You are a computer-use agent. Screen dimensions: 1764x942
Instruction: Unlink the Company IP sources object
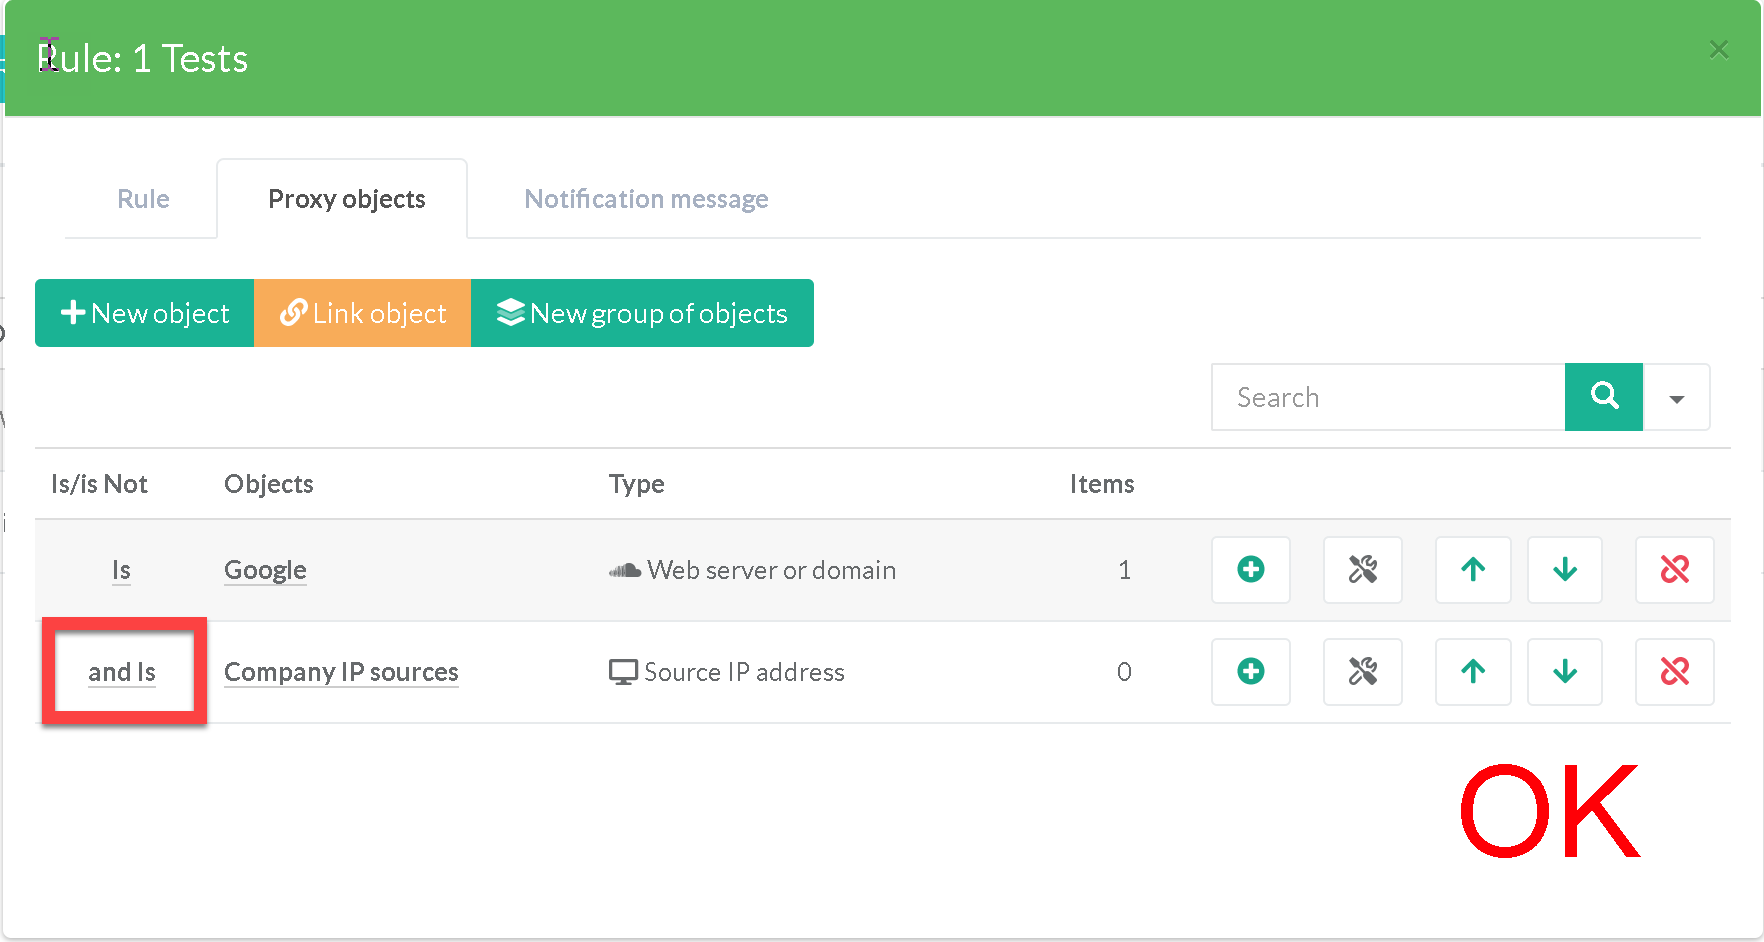tap(1674, 672)
